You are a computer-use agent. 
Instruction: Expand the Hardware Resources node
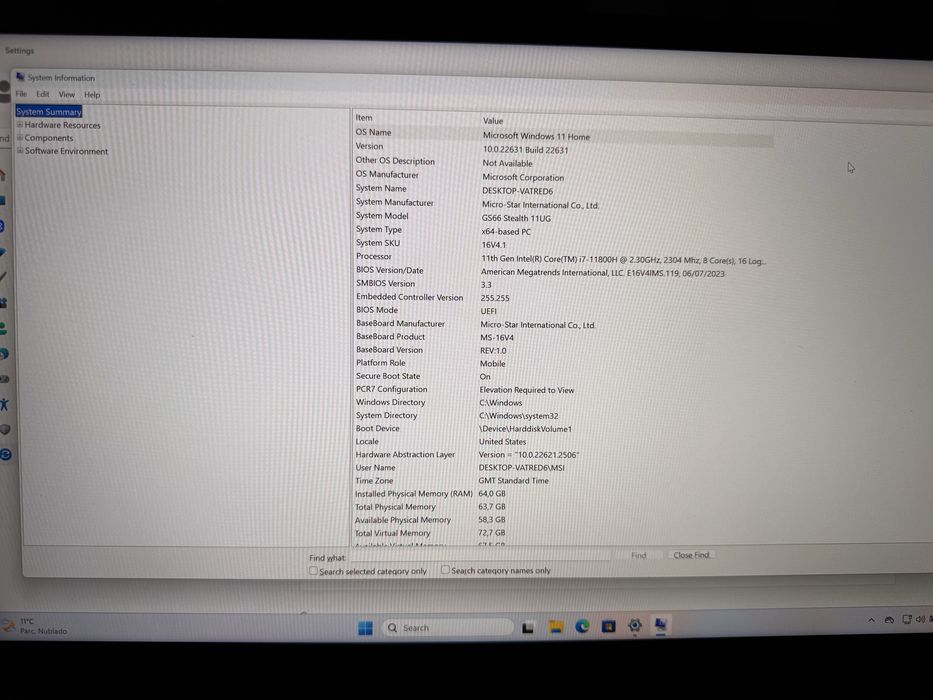coord(20,125)
